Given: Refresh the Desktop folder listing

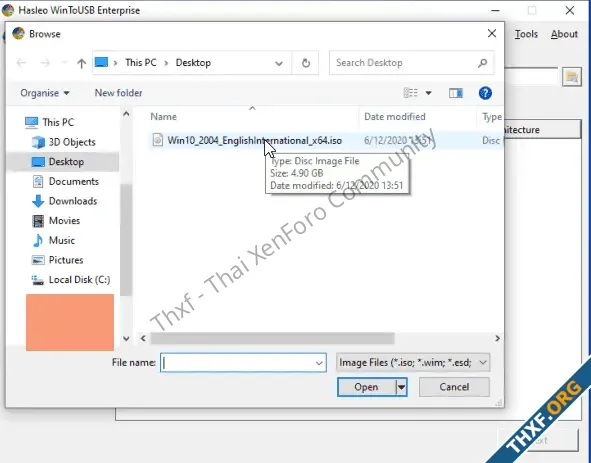Looking at the screenshot, I should coord(306,63).
